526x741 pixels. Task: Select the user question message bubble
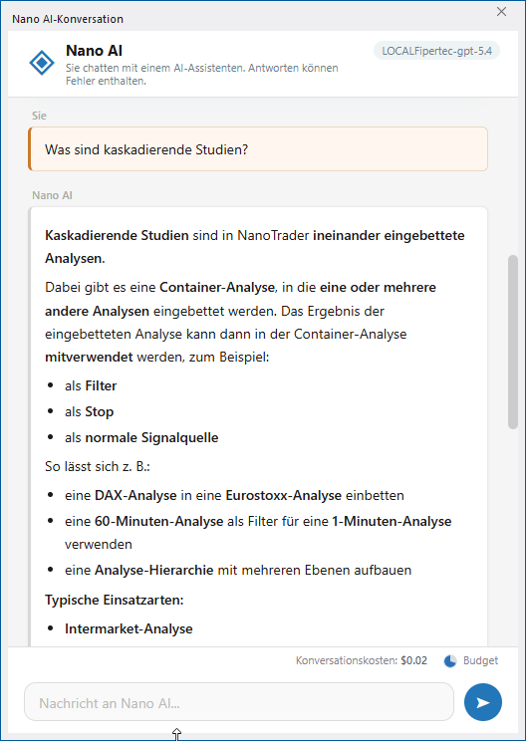click(x=258, y=149)
